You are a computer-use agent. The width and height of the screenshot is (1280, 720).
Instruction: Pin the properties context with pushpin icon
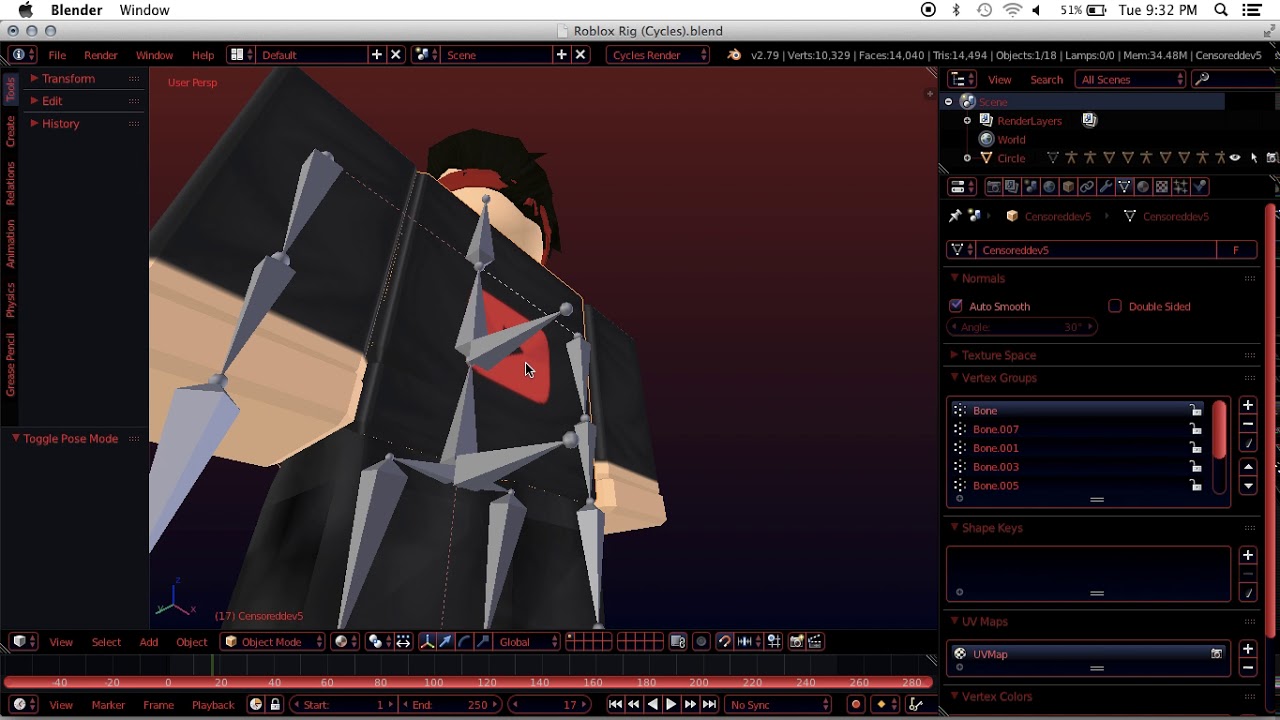[954, 216]
